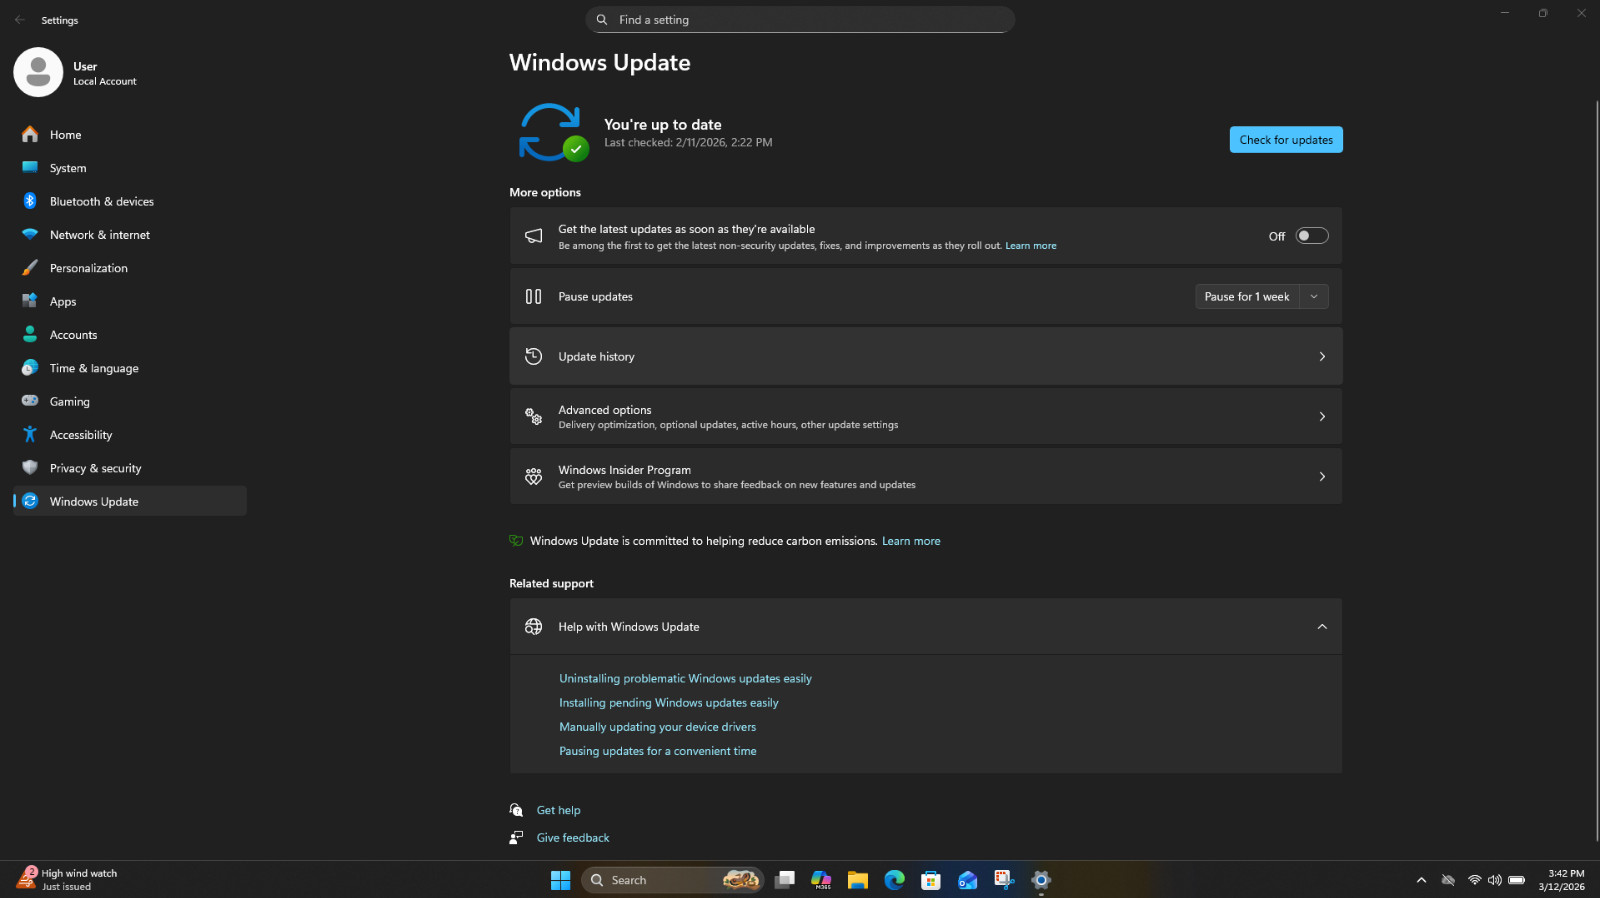Click the Home house icon
This screenshot has width=1600, height=898.
tap(30, 134)
